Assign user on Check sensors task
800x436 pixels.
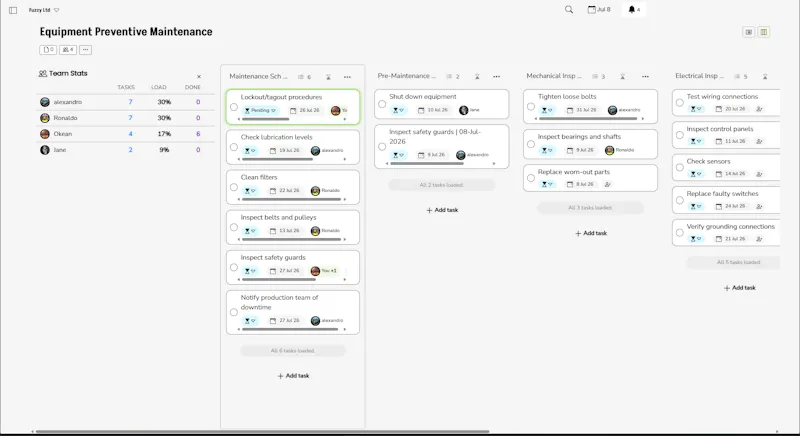[x=759, y=174]
